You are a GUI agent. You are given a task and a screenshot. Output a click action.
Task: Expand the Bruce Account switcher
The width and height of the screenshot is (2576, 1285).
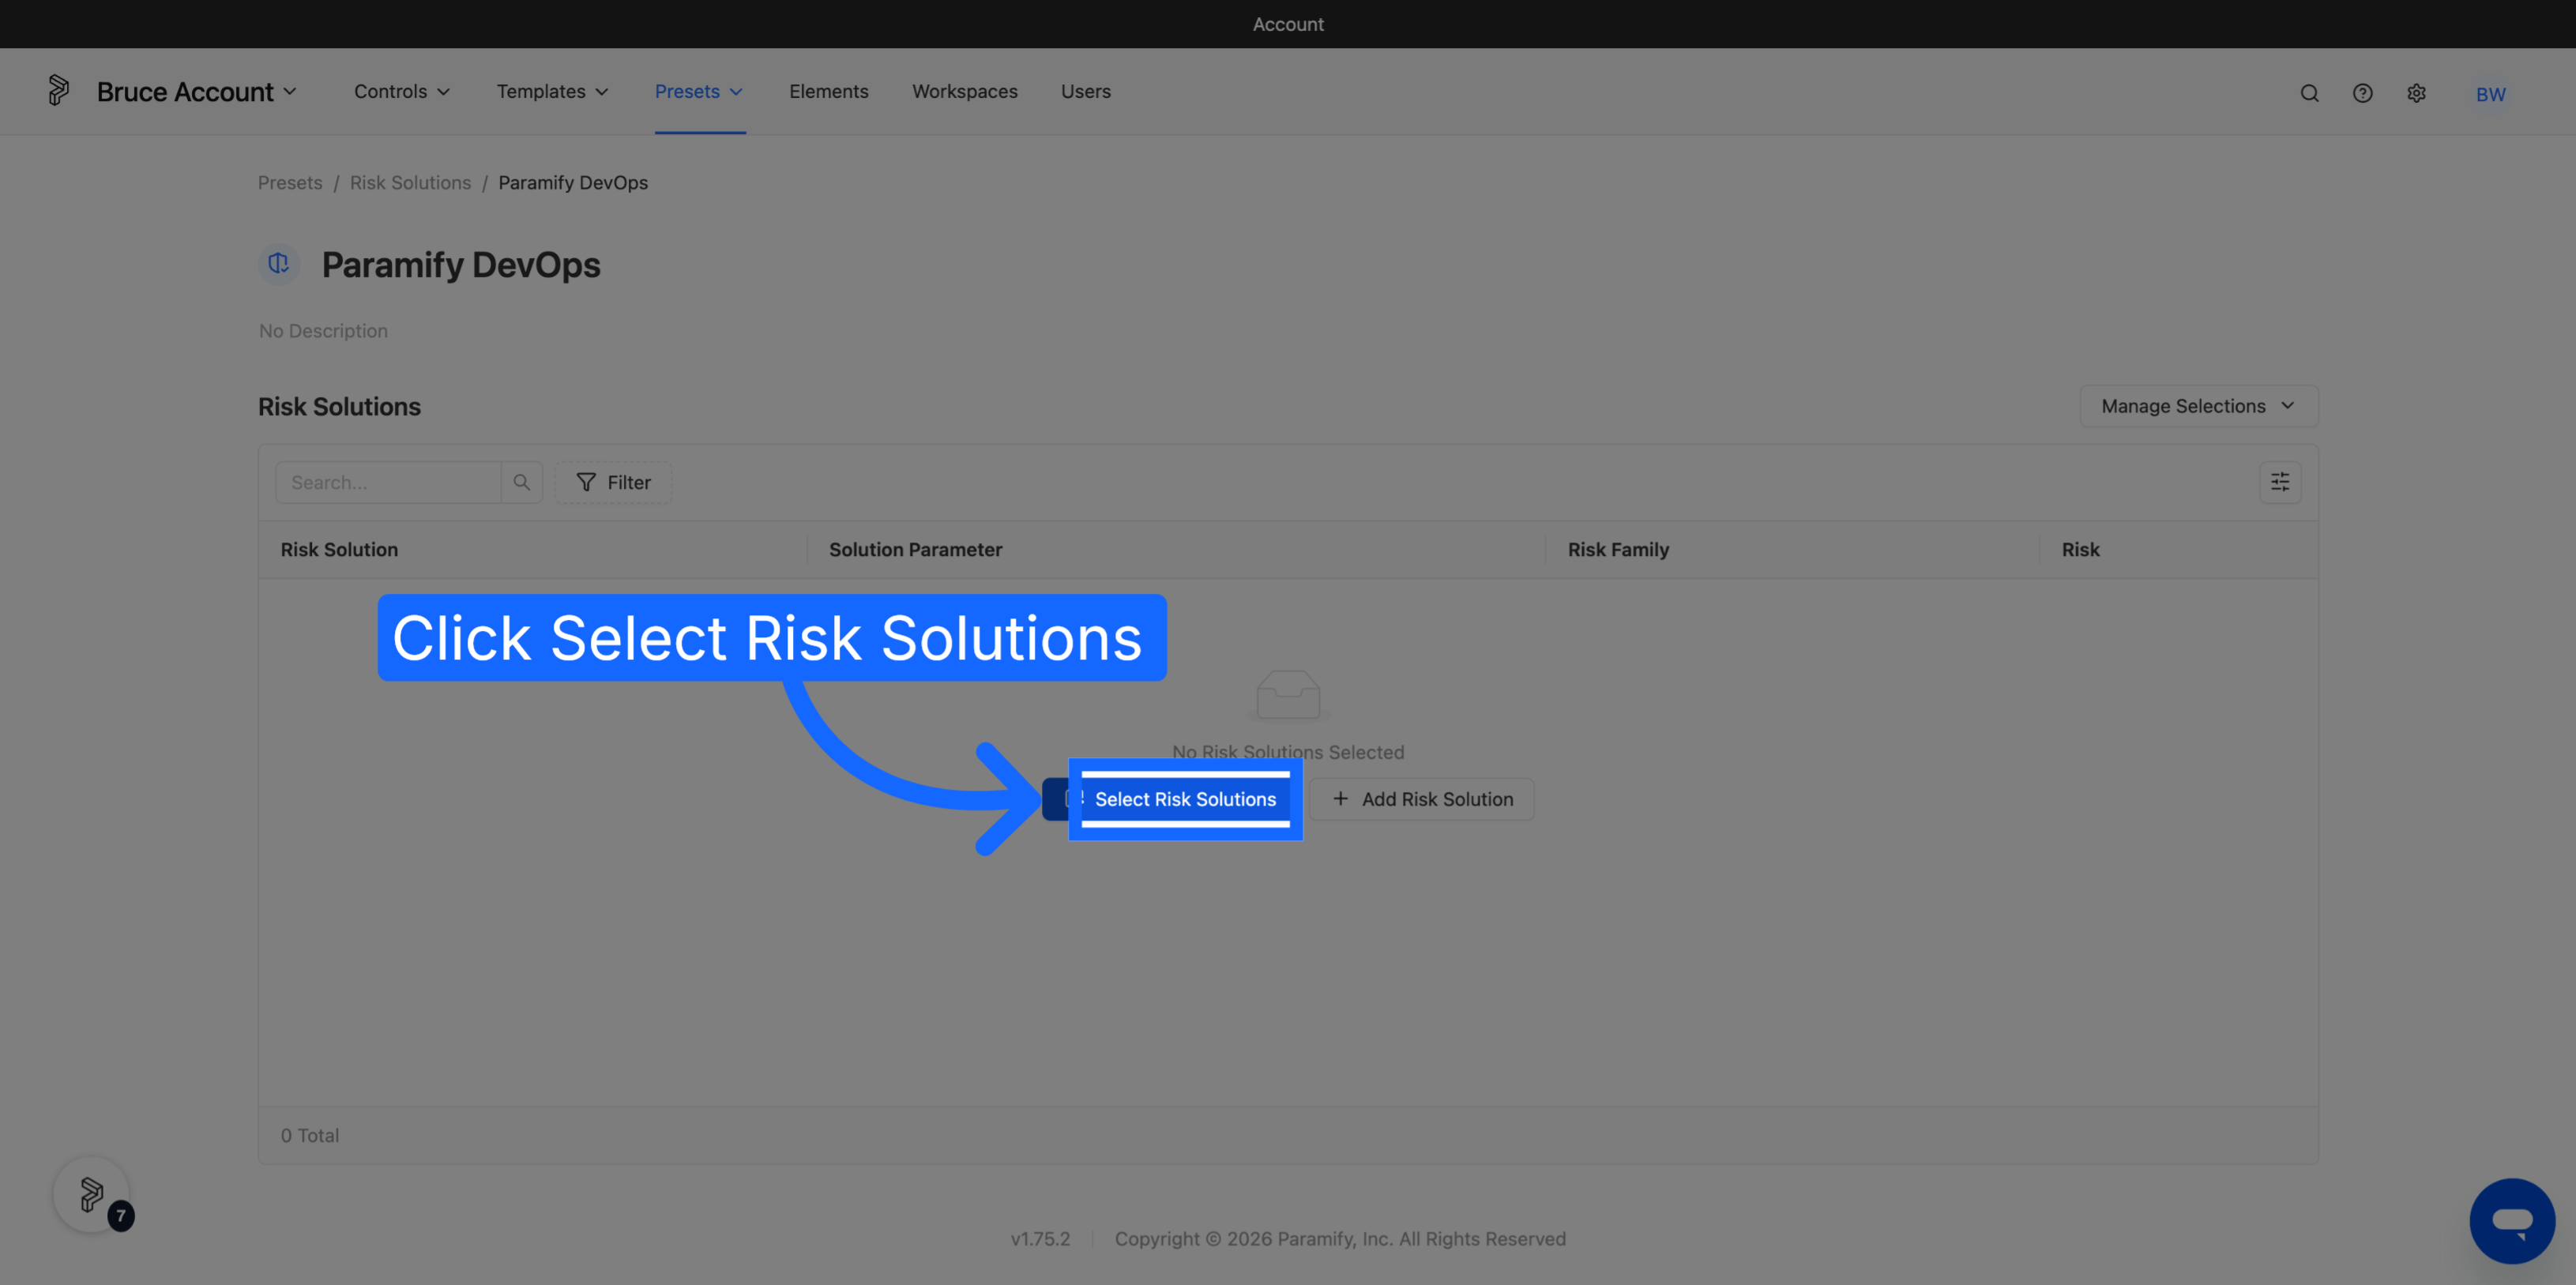[197, 91]
